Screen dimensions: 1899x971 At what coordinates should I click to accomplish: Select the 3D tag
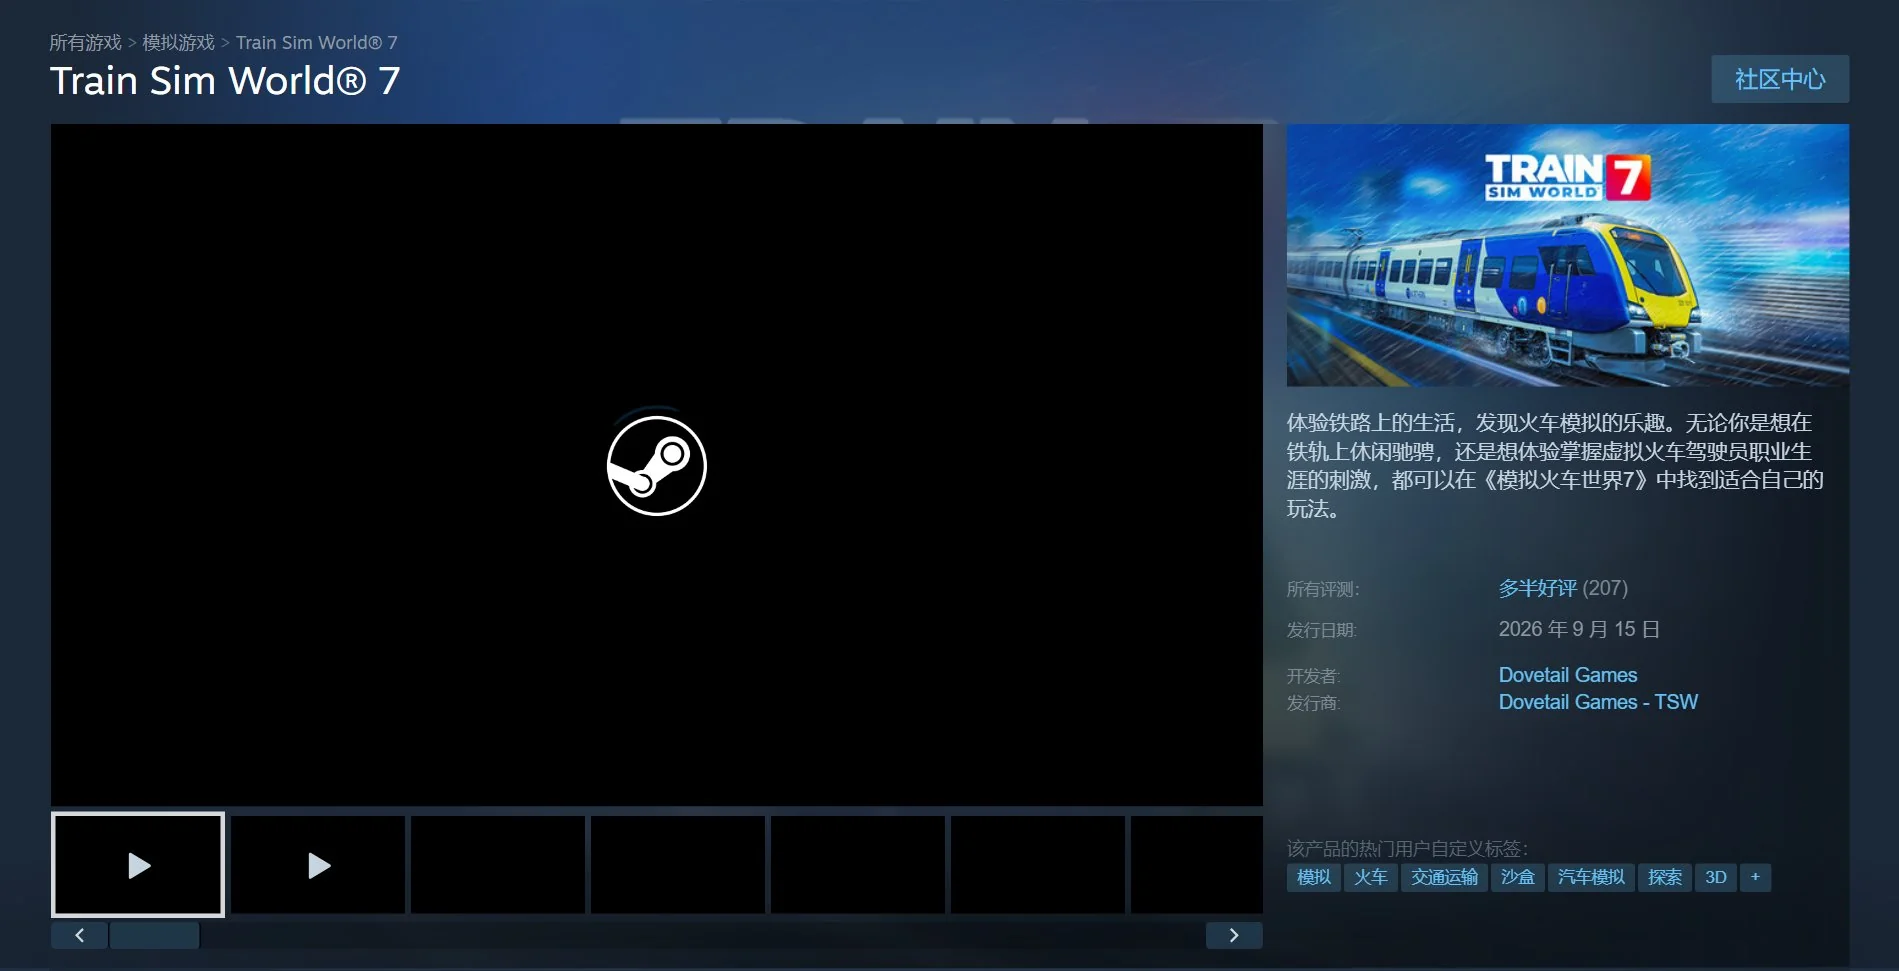(1715, 877)
